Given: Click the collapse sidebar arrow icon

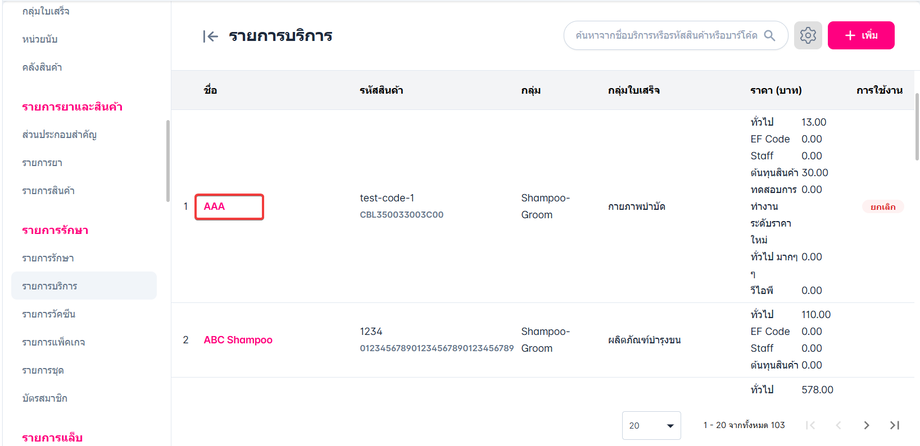Looking at the screenshot, I should [210, 36].
